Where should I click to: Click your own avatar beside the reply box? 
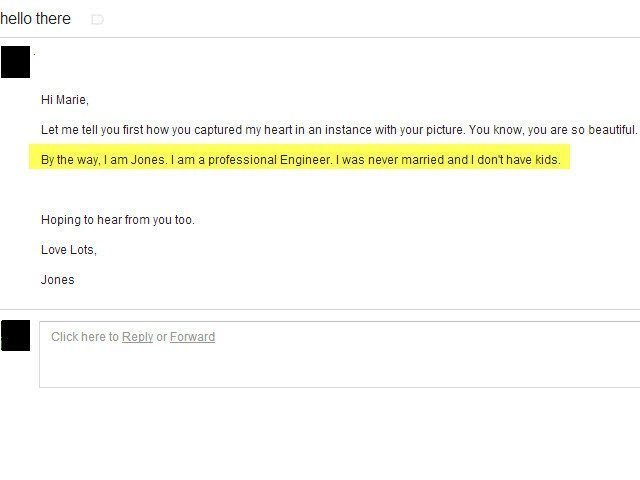pos(15,336)
